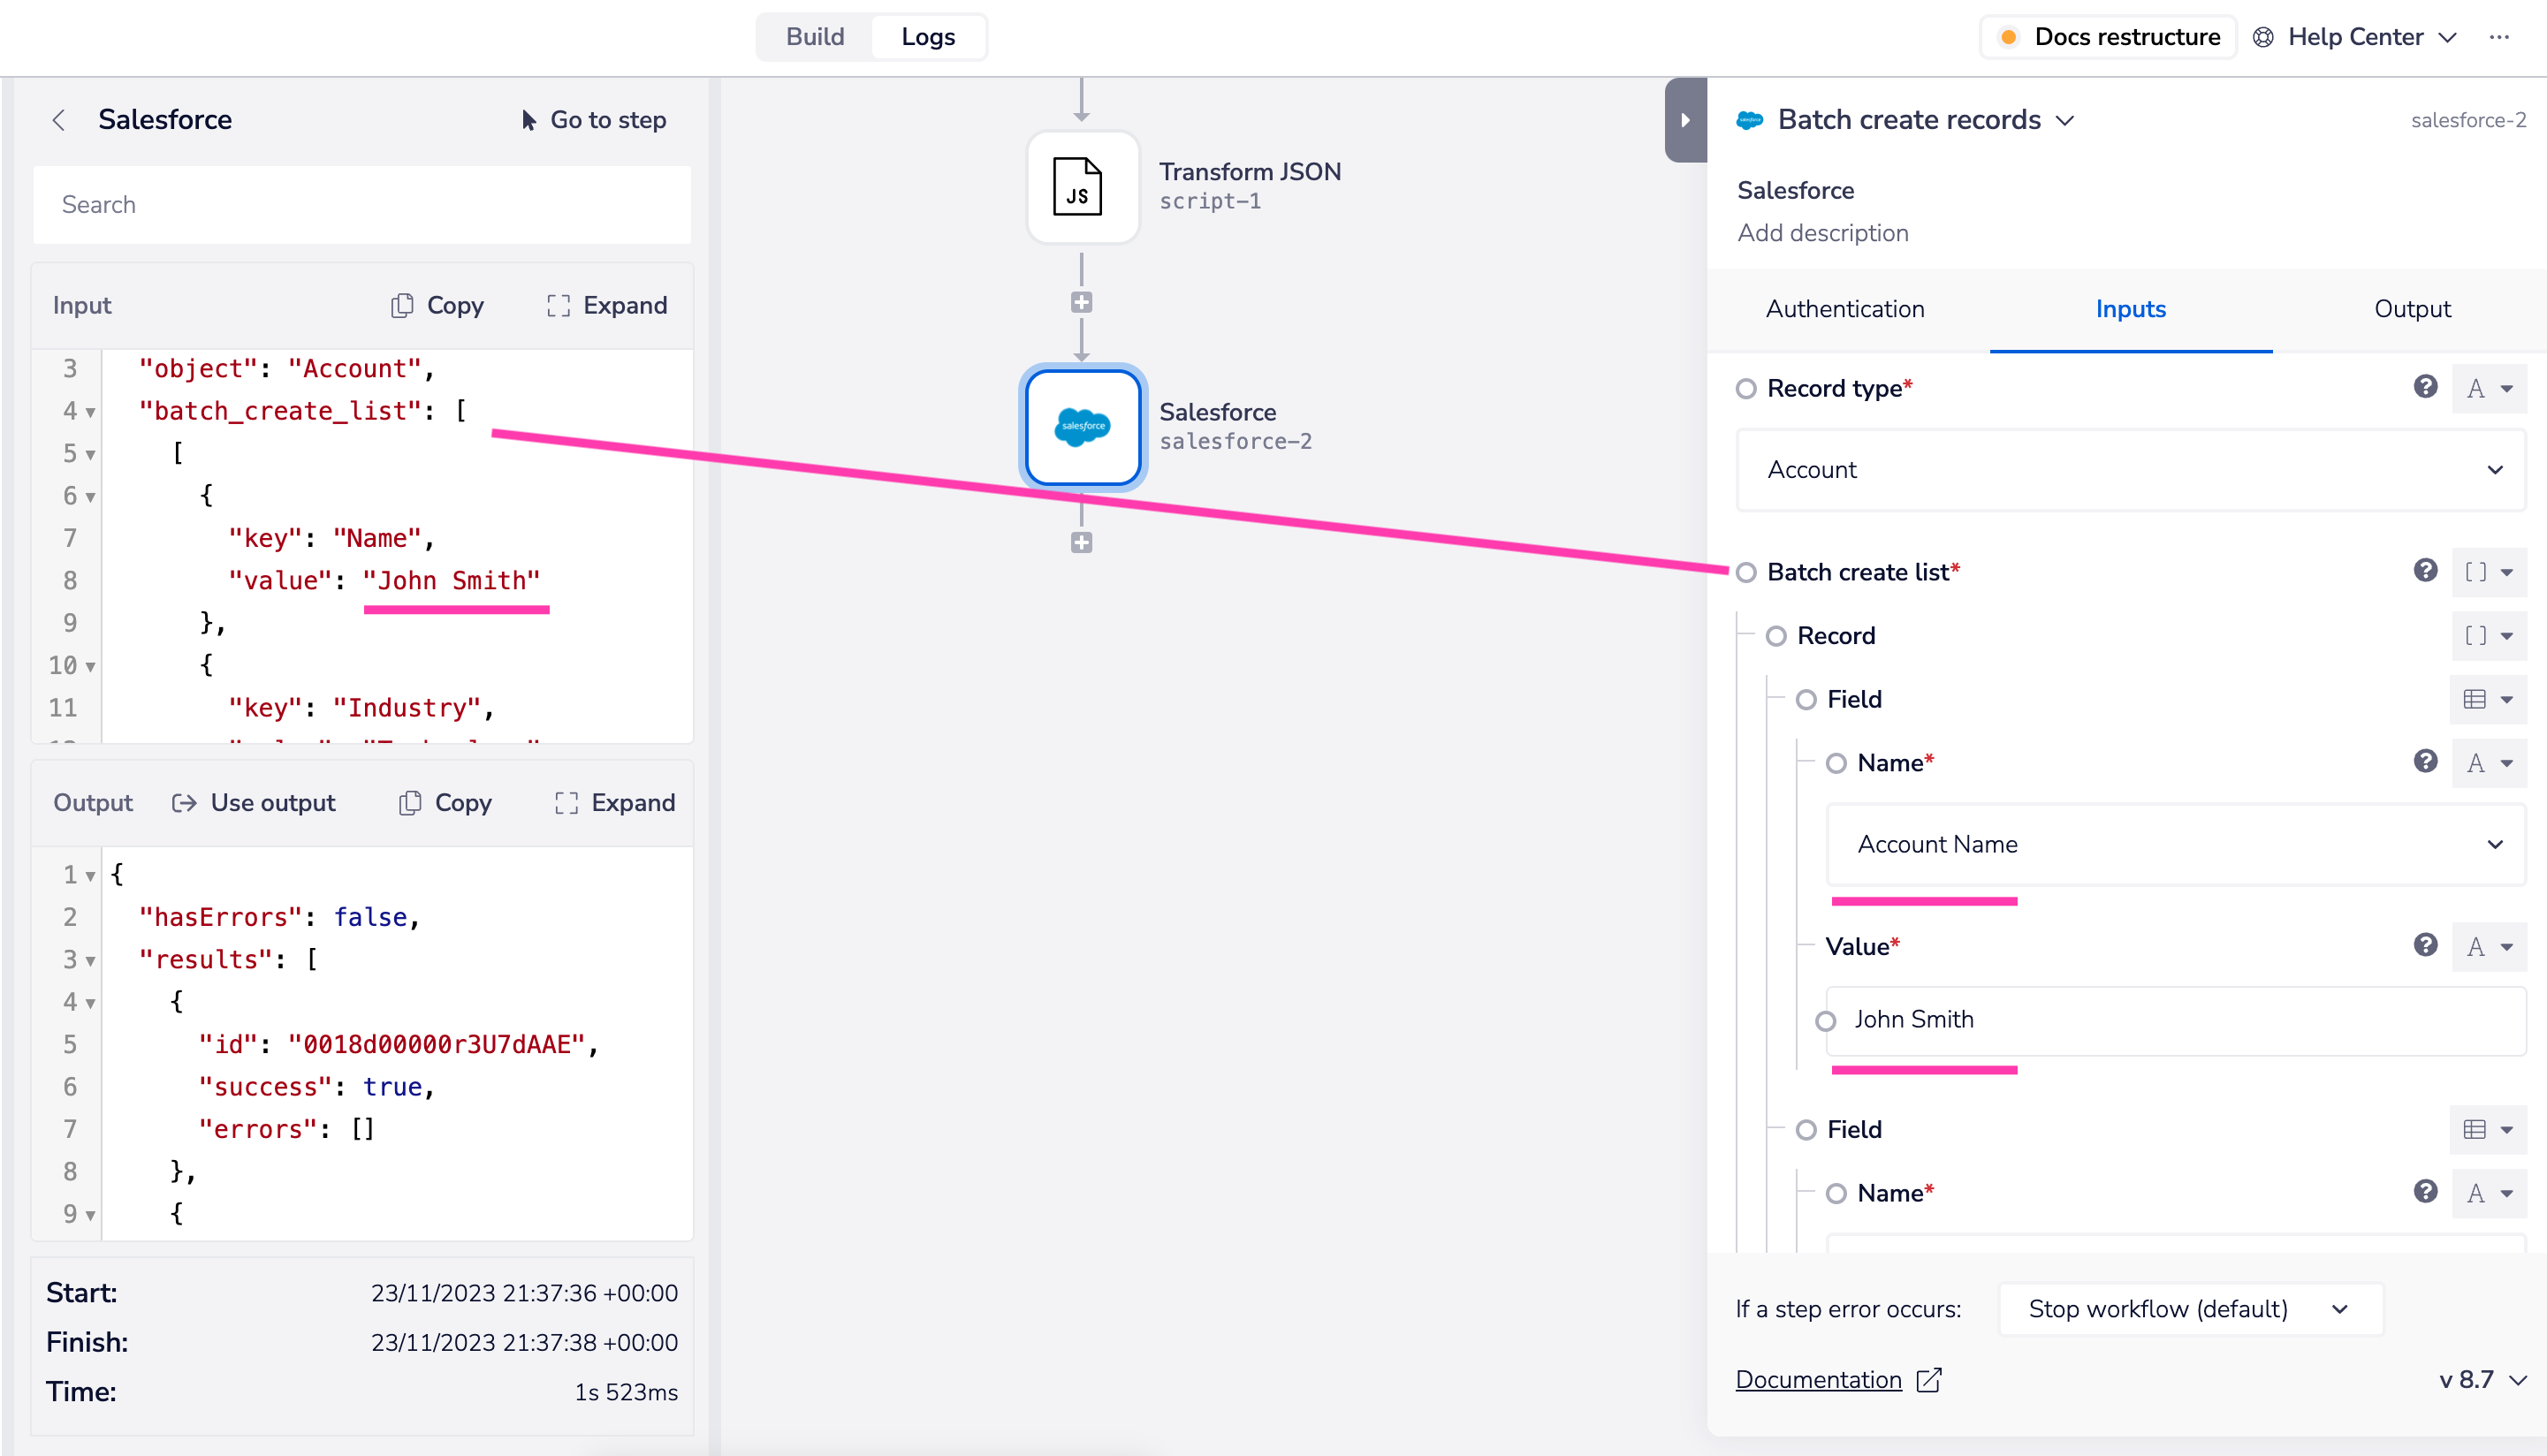Add a new step below Salesforce node

pos(1081,541)
